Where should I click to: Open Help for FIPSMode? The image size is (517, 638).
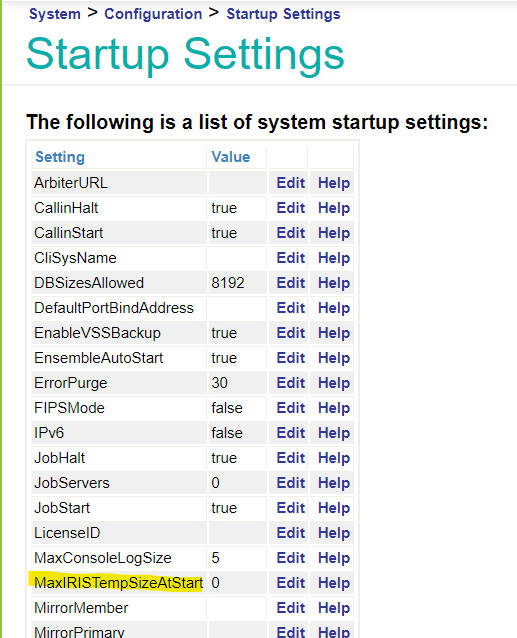(x=334, y=408)
